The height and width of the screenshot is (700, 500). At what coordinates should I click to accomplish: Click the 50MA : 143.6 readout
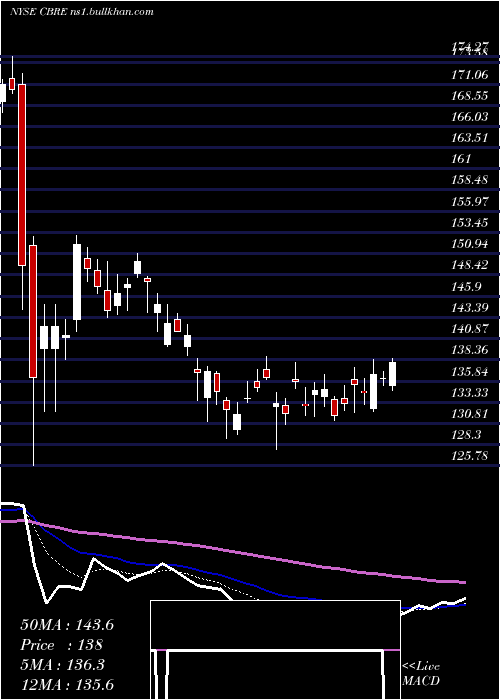coord(67,625)
